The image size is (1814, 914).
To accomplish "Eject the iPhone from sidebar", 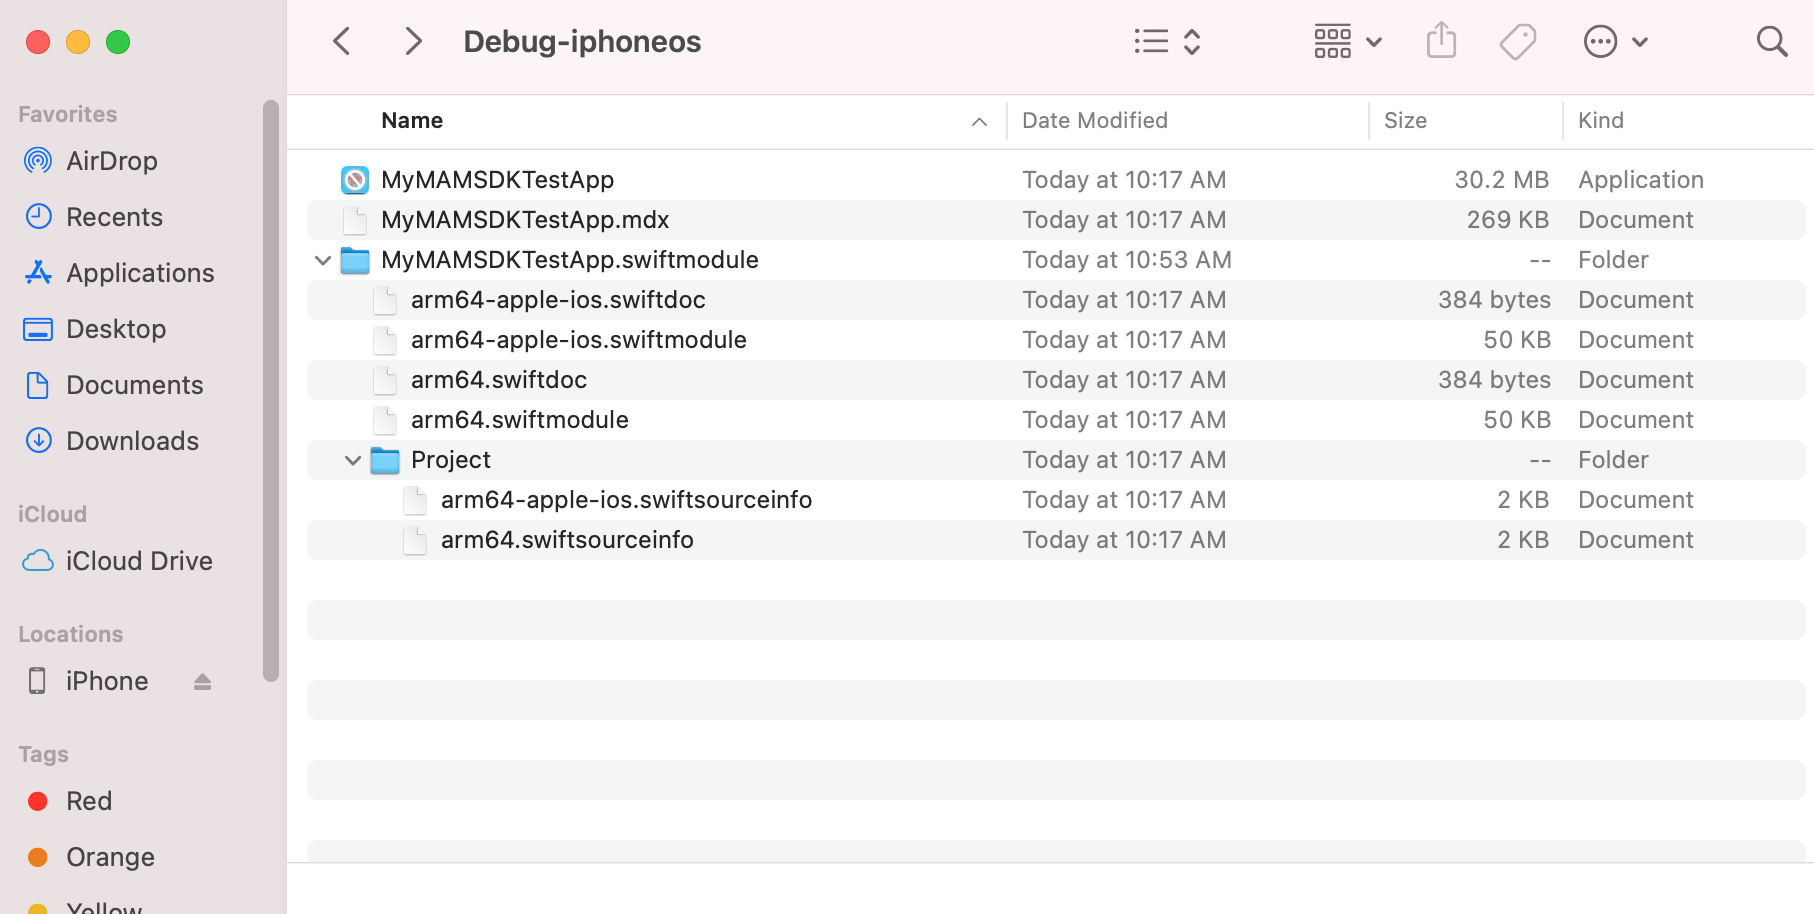I will [x=203, y=681].
